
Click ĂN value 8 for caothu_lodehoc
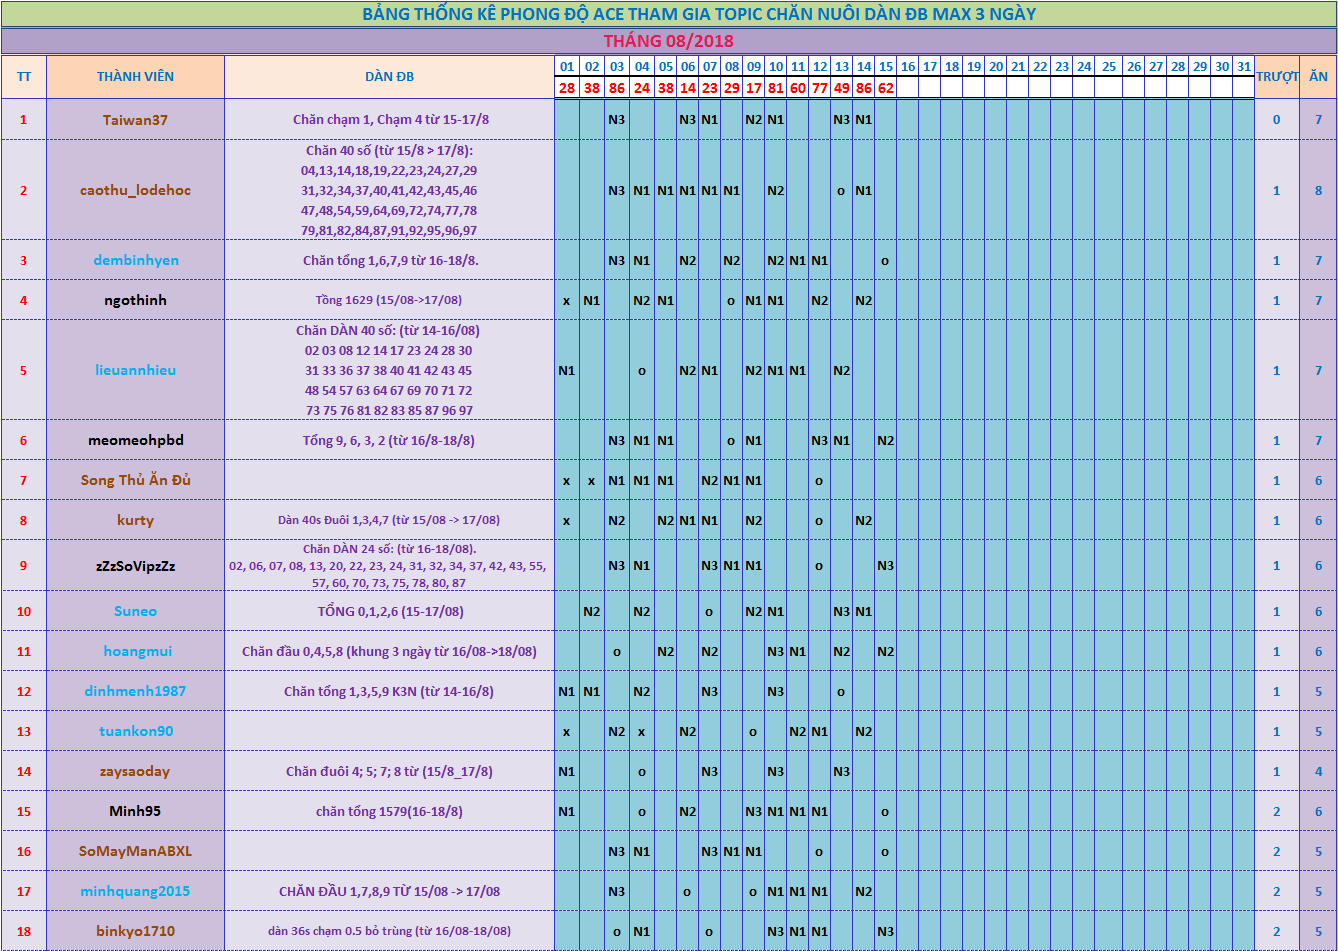pyautogui.click(x=1318, y=190)
